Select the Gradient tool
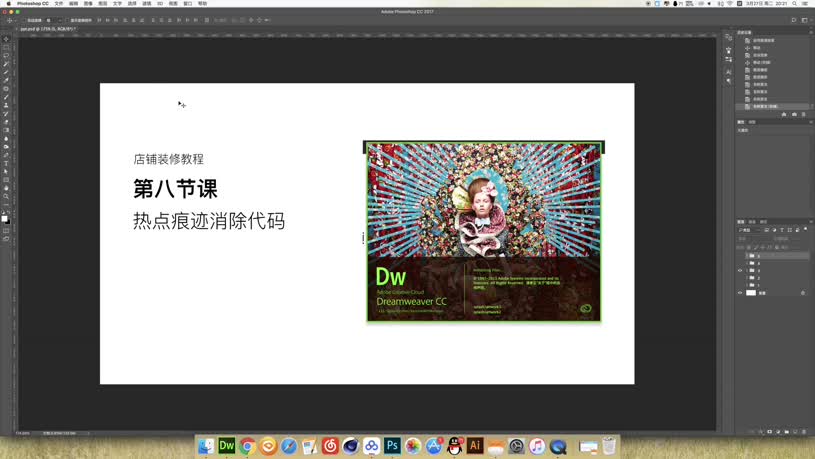 point(6,130)
